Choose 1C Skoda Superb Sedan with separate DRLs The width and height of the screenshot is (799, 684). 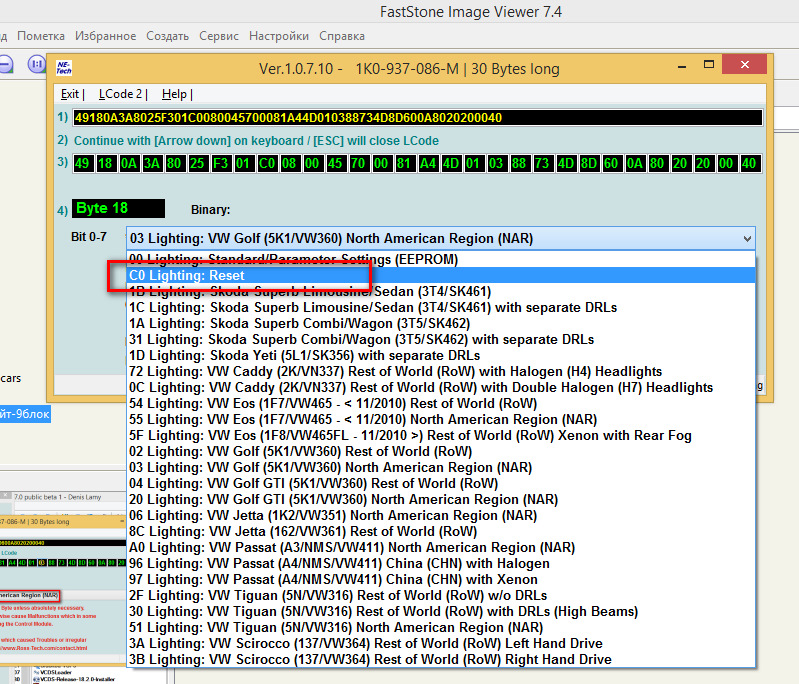[441, 307]
